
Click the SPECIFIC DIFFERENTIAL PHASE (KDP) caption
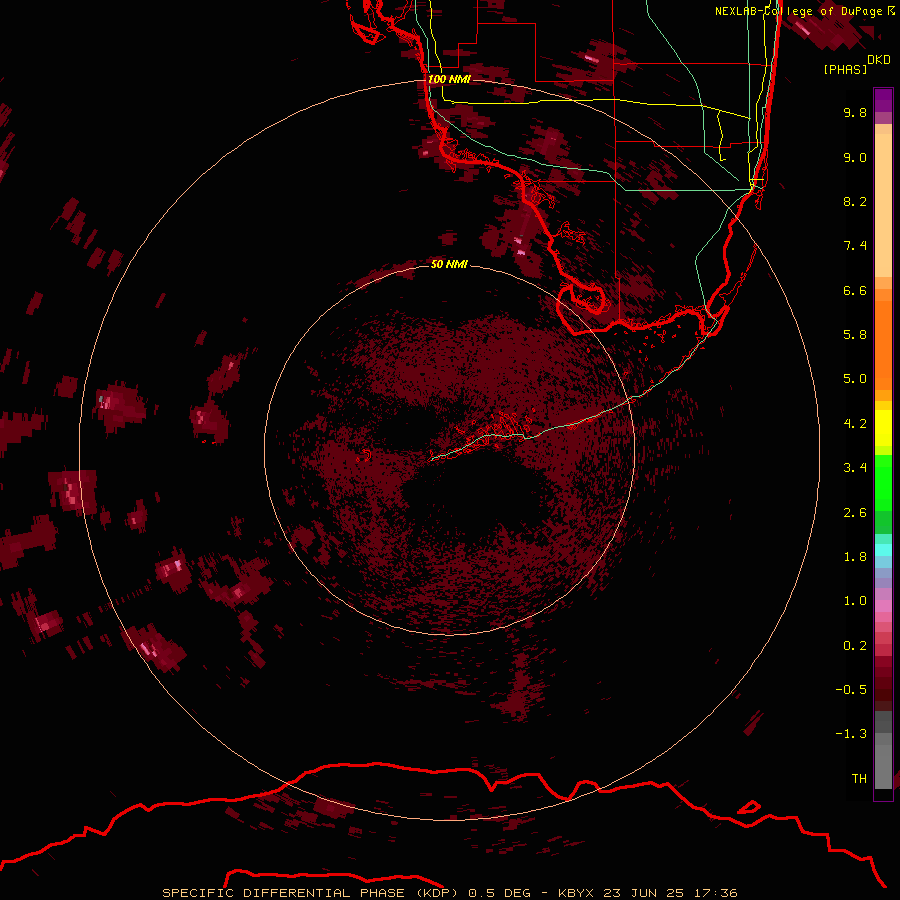coord(310,893)
